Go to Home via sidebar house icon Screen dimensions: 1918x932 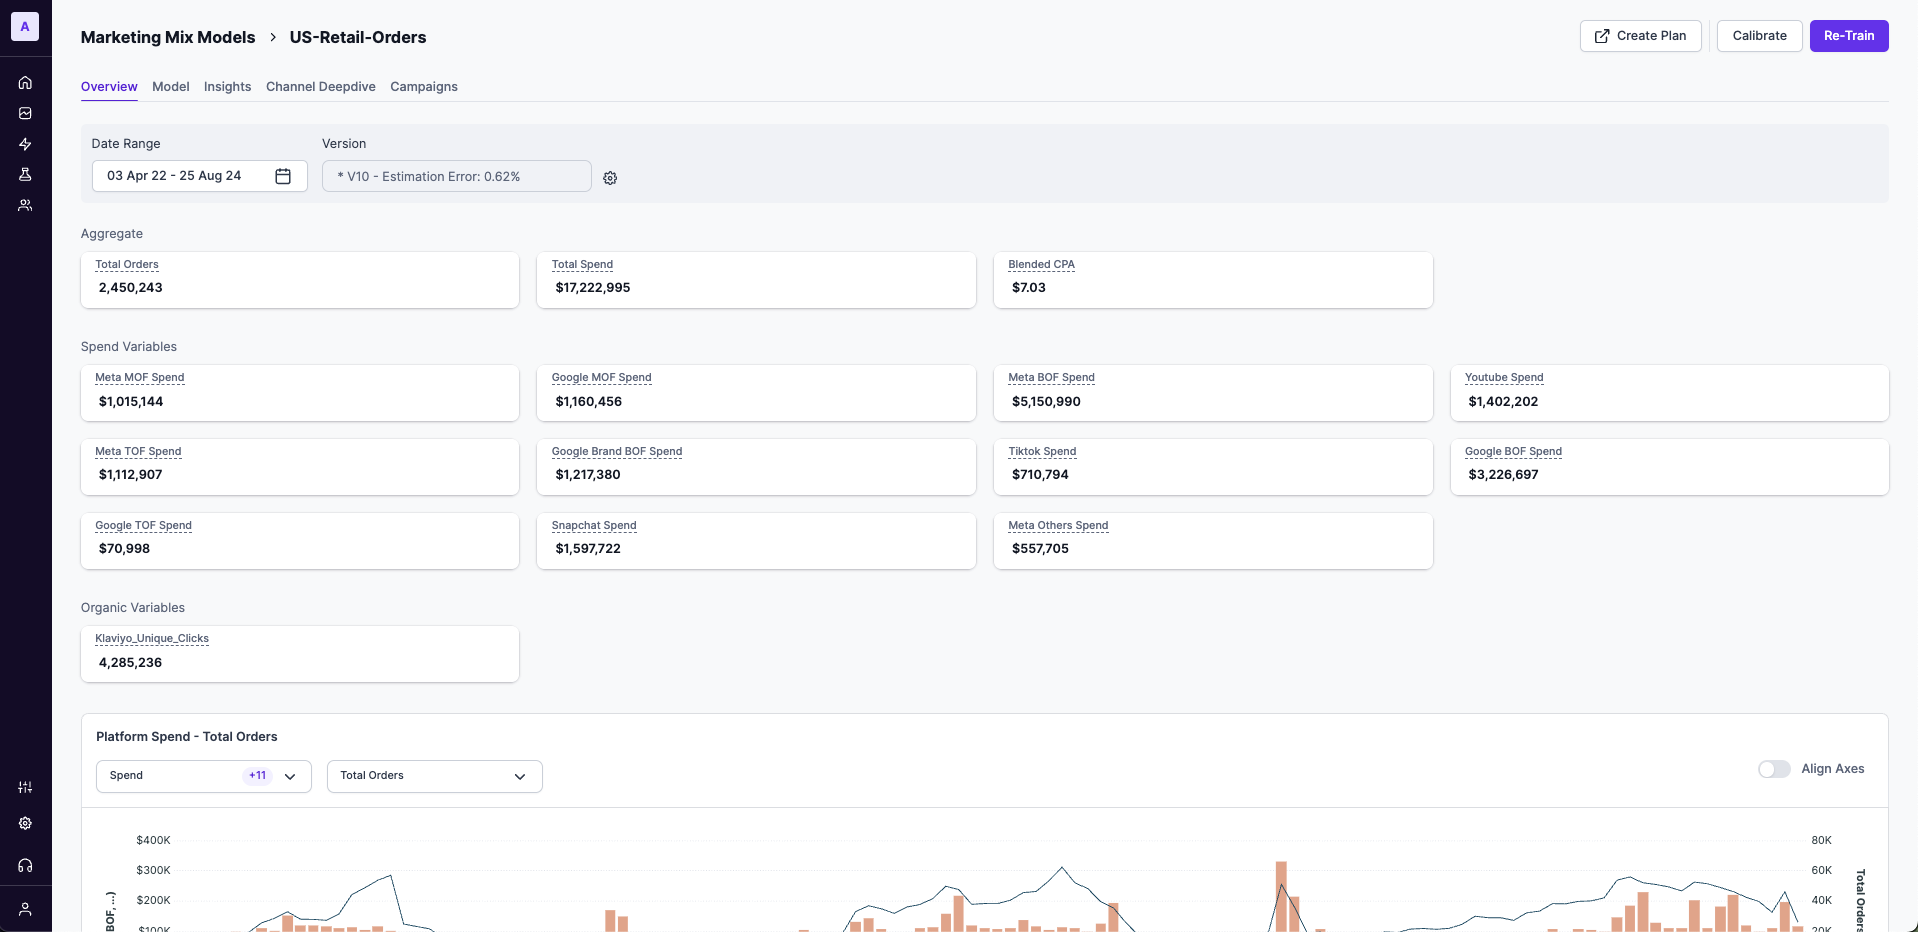[25, 83]
